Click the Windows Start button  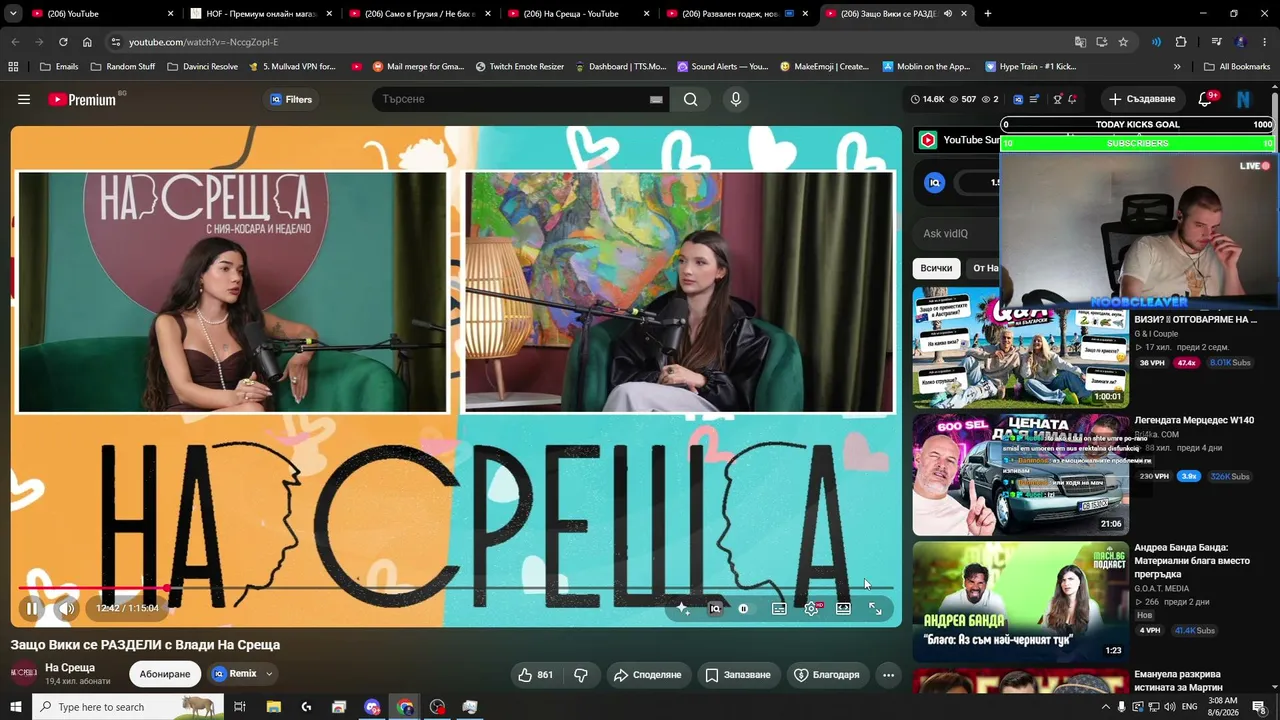click(16, 707)
